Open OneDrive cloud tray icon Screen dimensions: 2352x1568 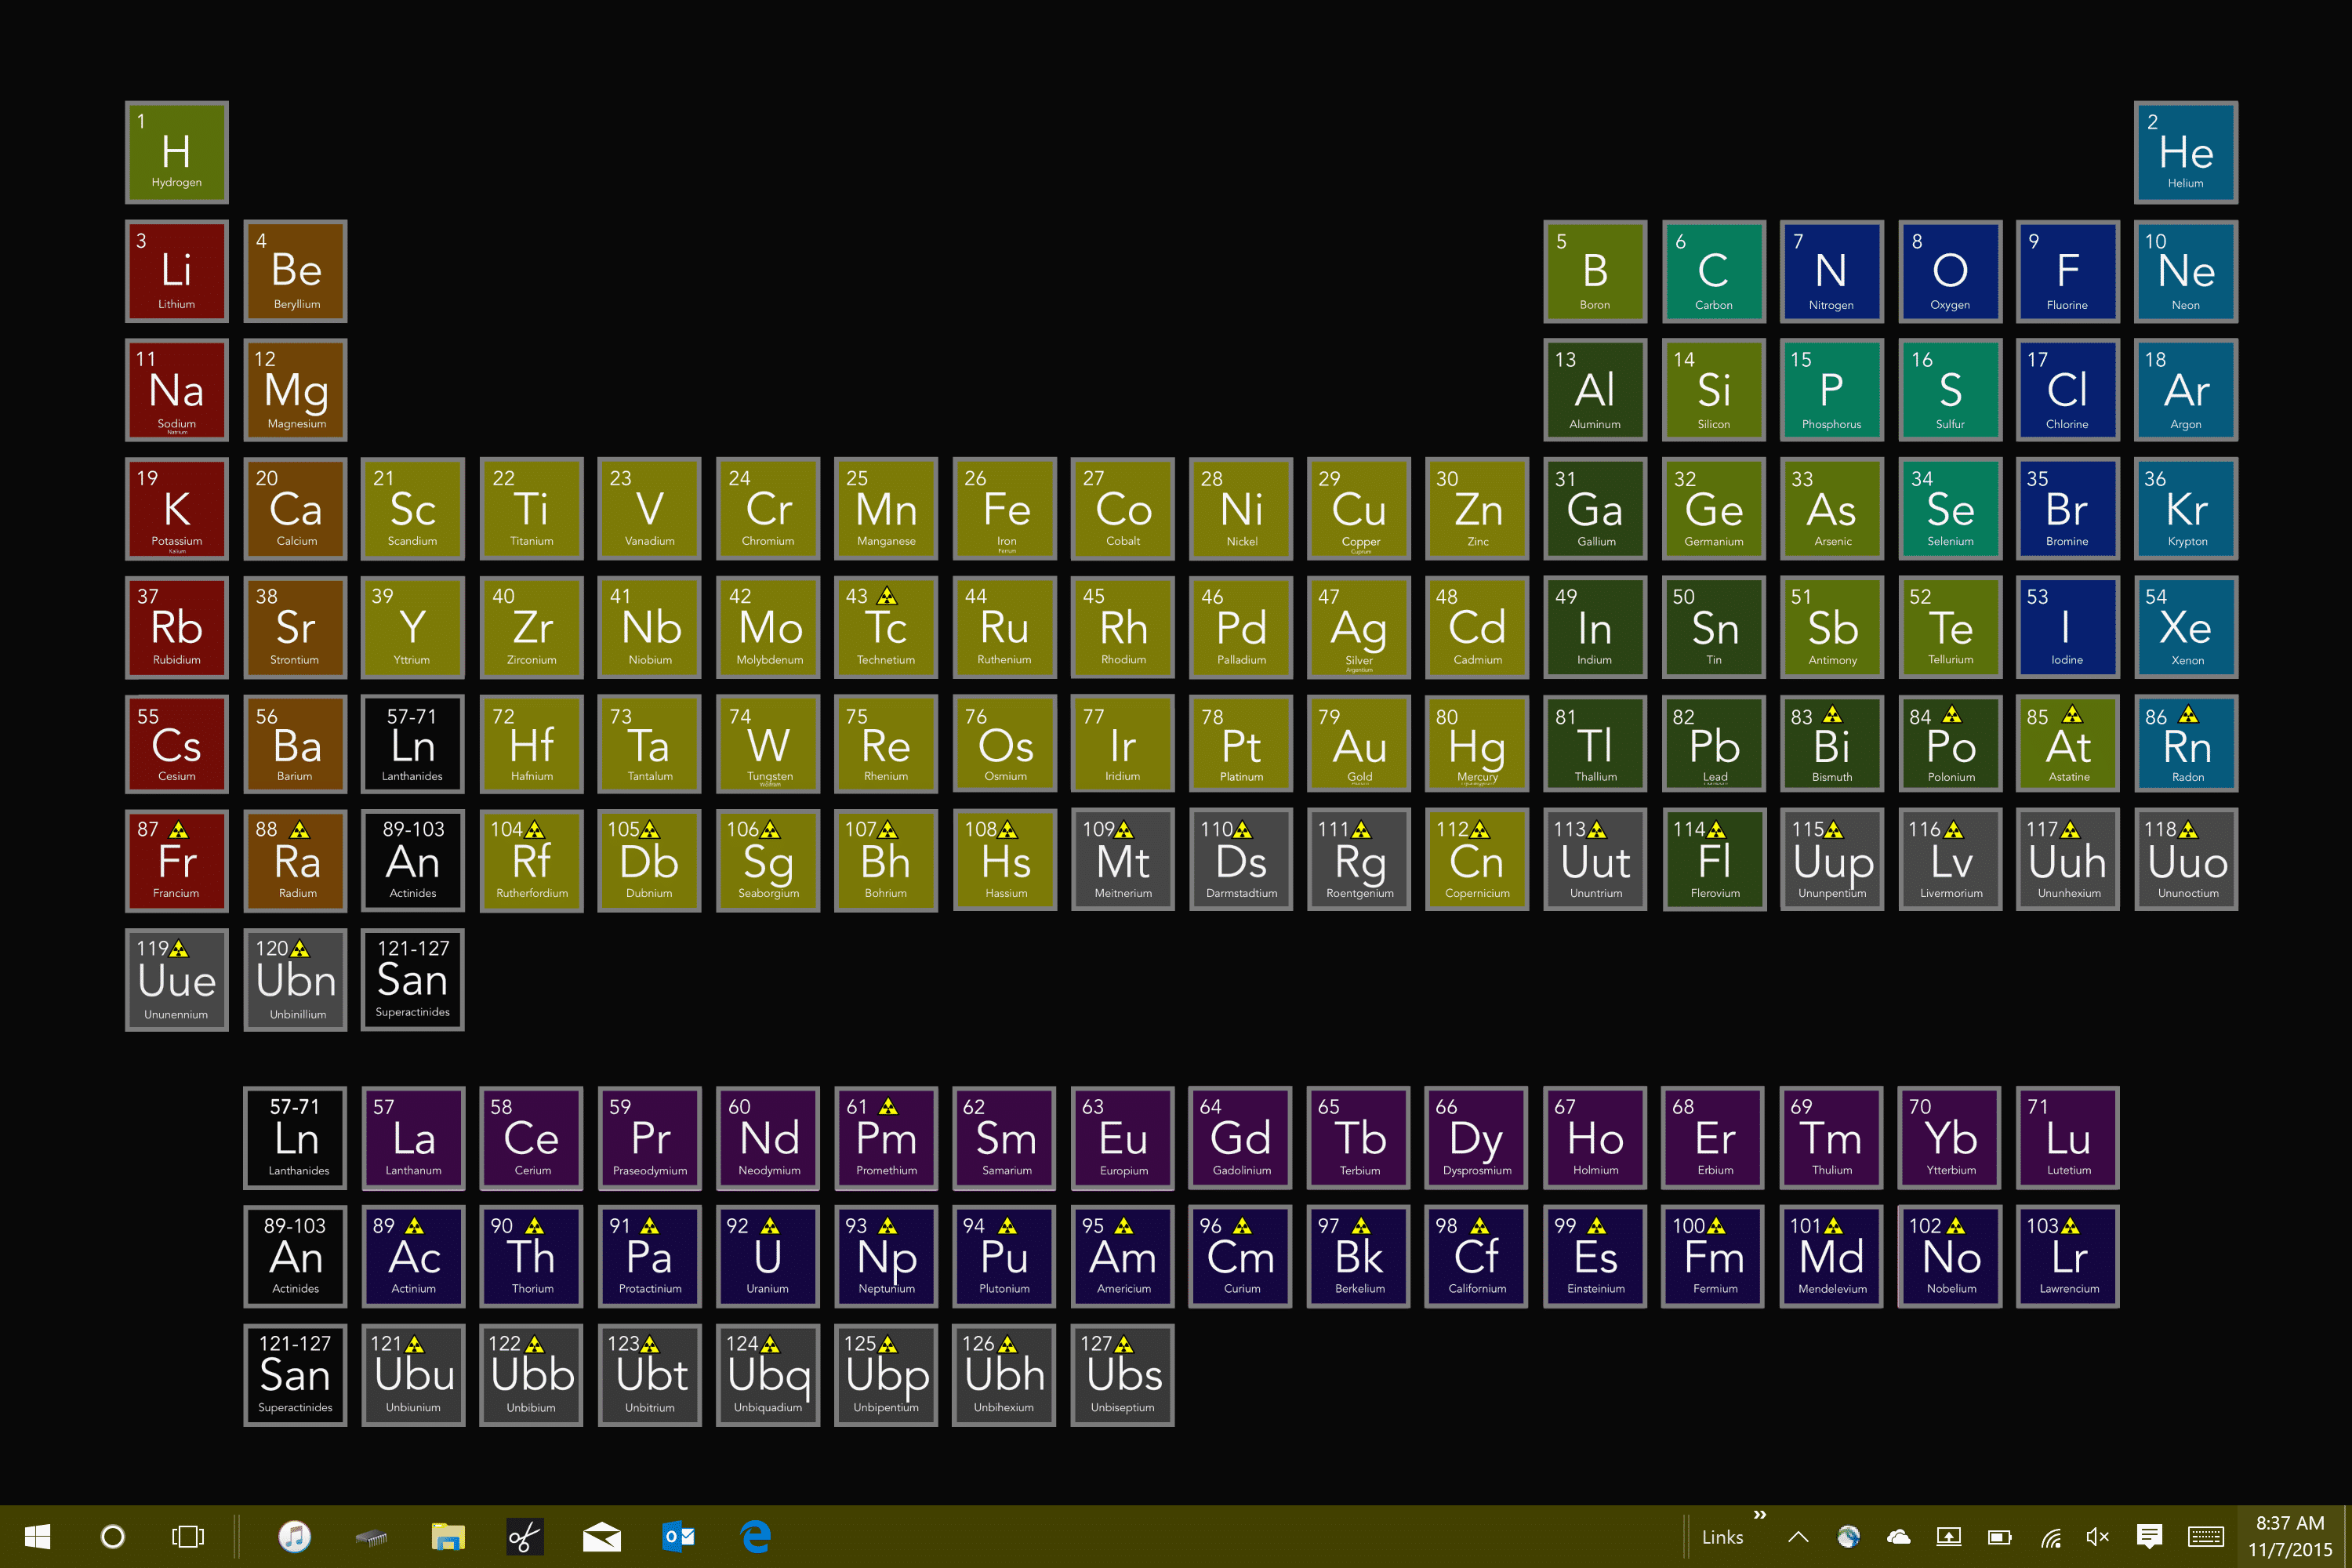[1898, 1537]
